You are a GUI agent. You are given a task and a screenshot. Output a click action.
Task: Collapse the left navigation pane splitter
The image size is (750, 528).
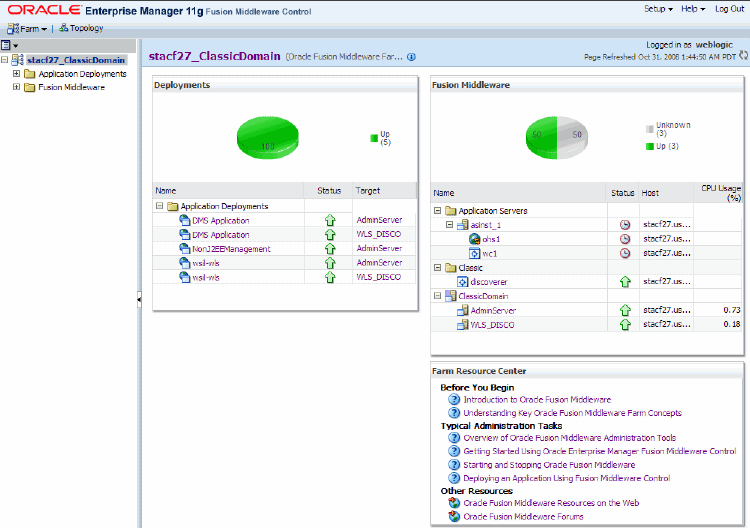point(139,299)
